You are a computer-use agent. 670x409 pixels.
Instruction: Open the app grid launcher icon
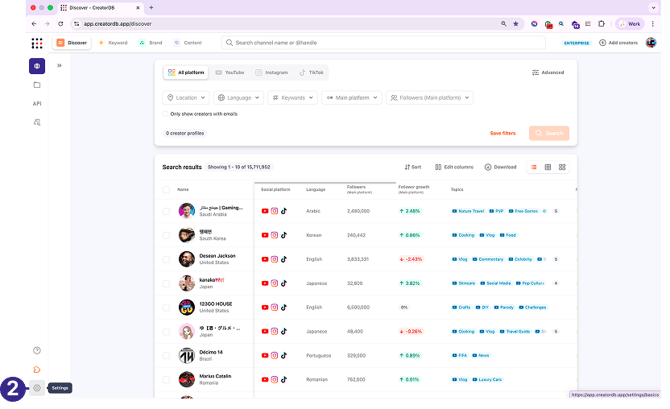37,43
